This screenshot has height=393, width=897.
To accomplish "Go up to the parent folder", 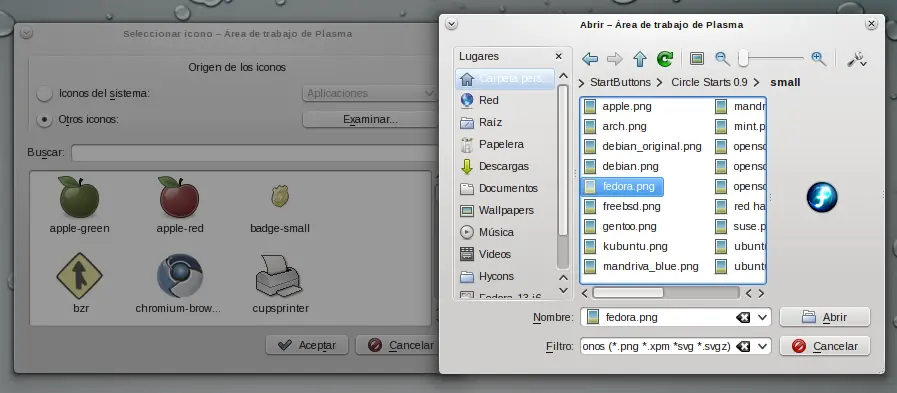I will pos(640,59).
